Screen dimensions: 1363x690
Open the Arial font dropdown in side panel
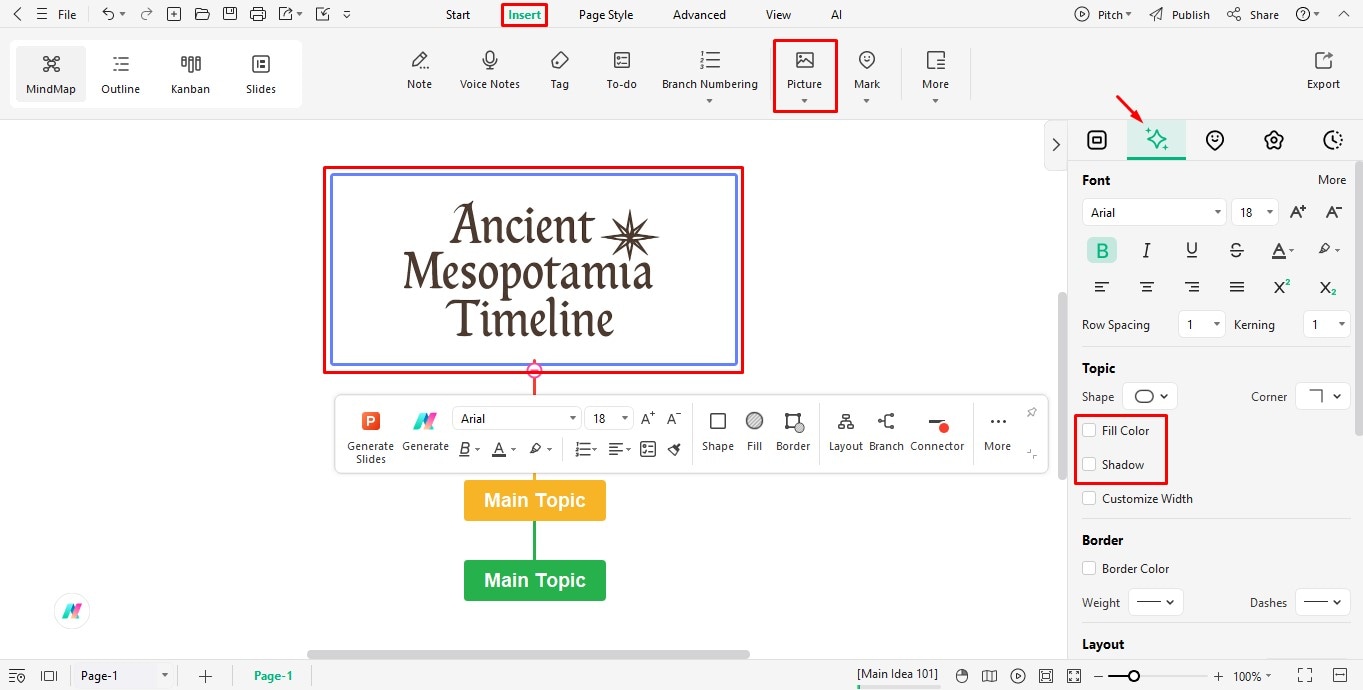1154,212
